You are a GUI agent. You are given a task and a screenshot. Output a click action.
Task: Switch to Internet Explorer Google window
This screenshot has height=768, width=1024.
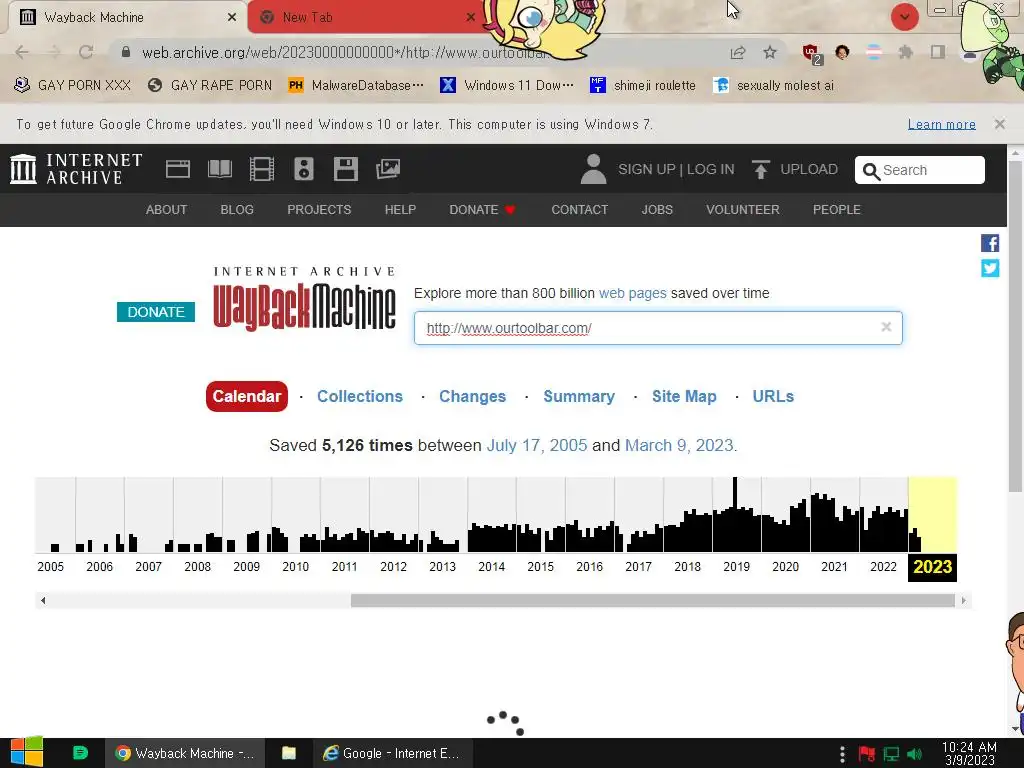click(392, 753)
